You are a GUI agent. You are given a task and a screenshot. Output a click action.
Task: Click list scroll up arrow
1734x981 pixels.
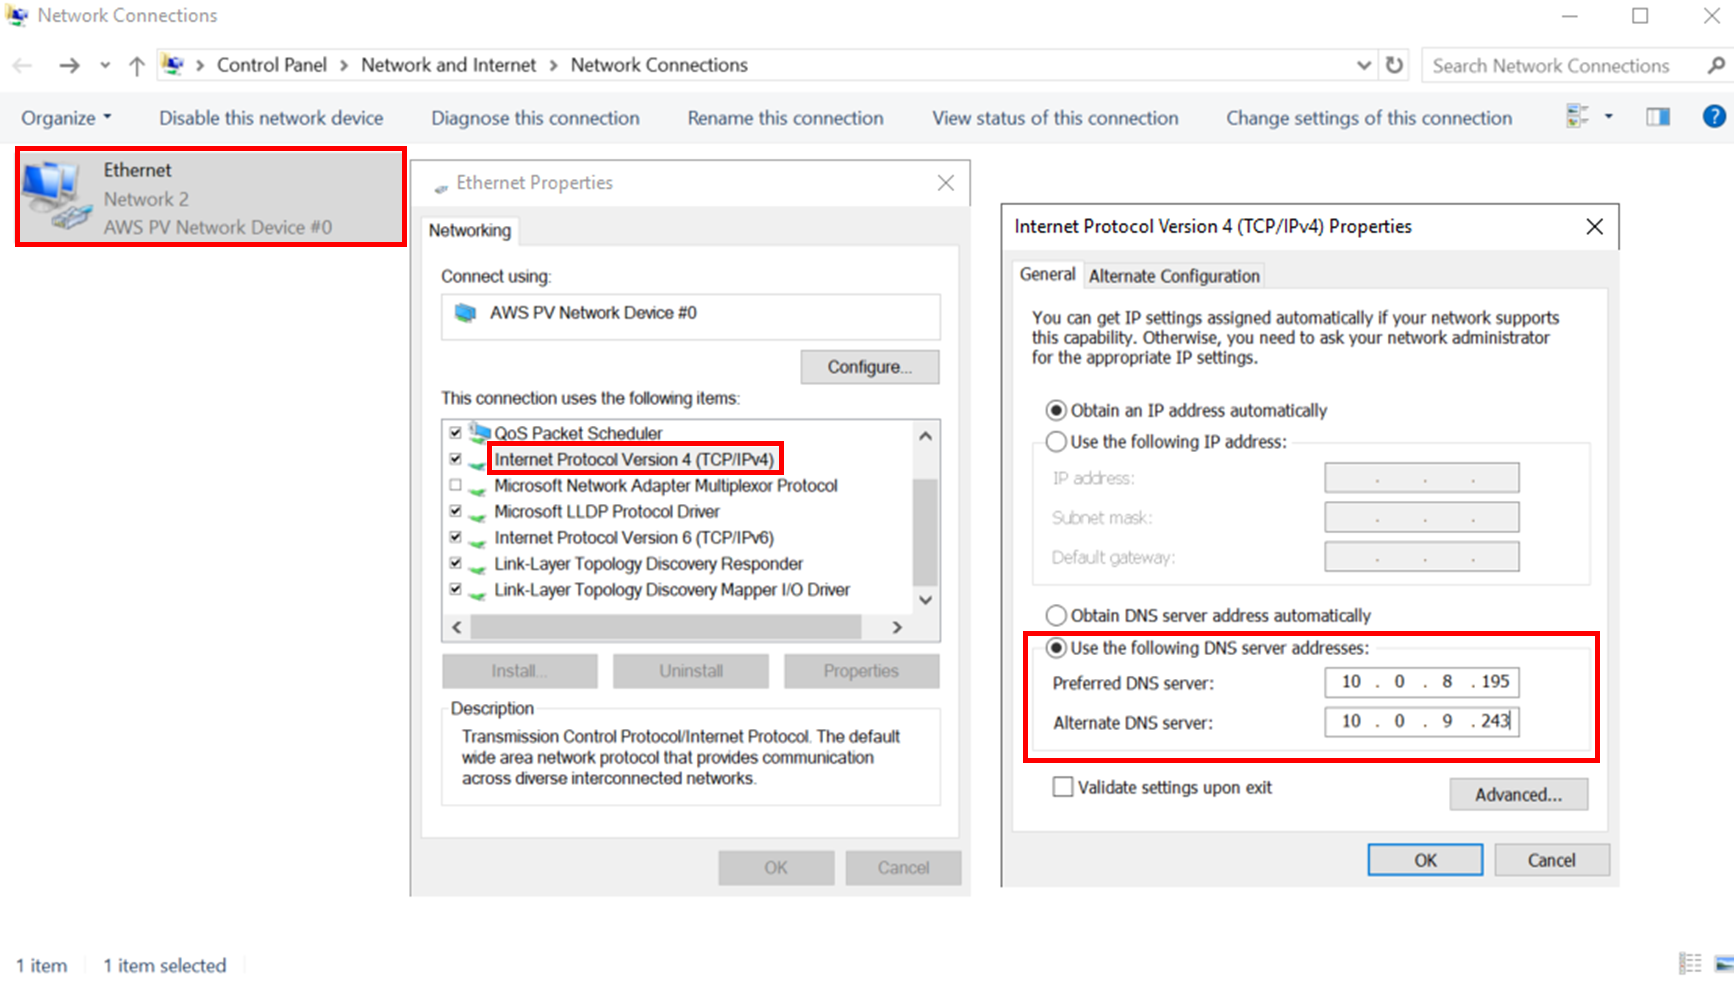coord(925,435)
